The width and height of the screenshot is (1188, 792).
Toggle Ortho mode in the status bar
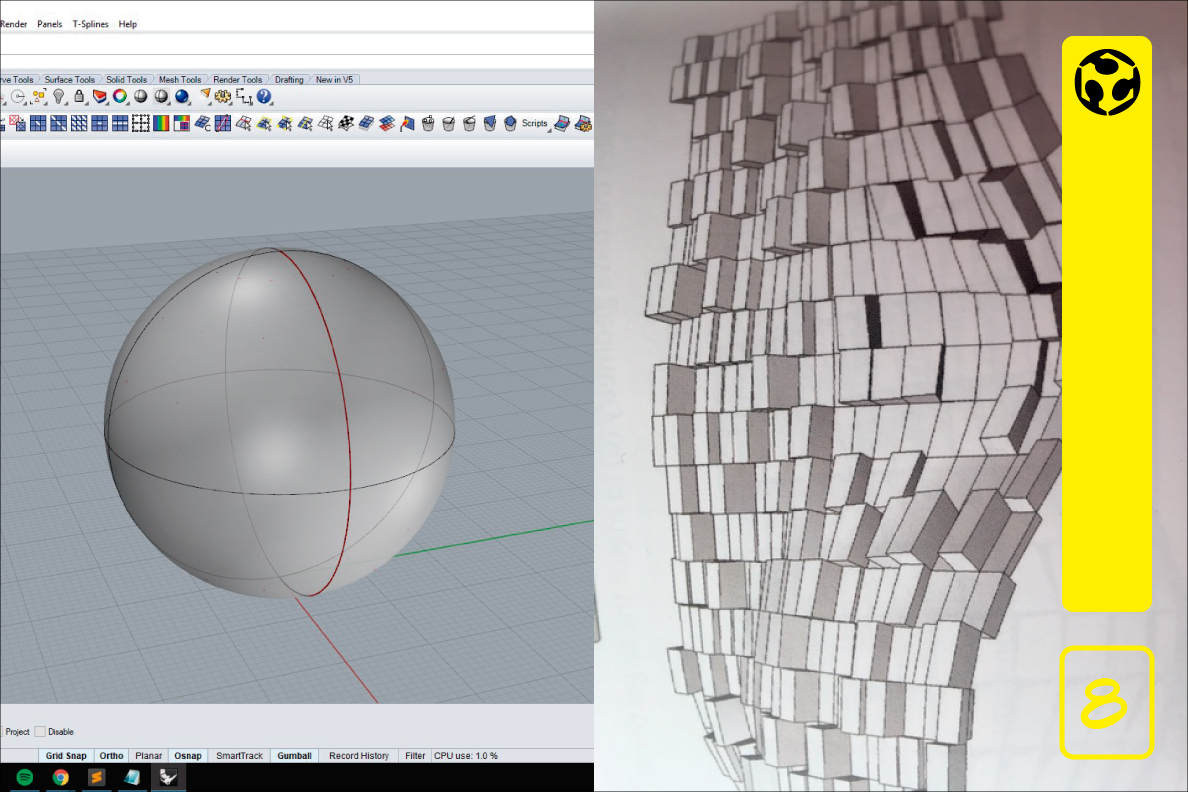pyautogui.click(x=111, y=756)
